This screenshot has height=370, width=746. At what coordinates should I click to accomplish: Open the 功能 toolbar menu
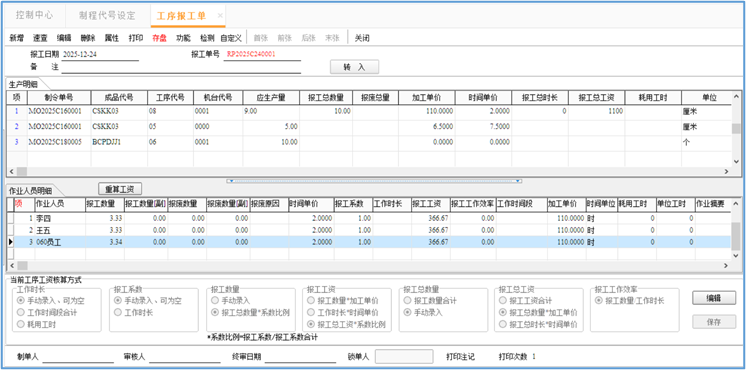click(183, 39)
